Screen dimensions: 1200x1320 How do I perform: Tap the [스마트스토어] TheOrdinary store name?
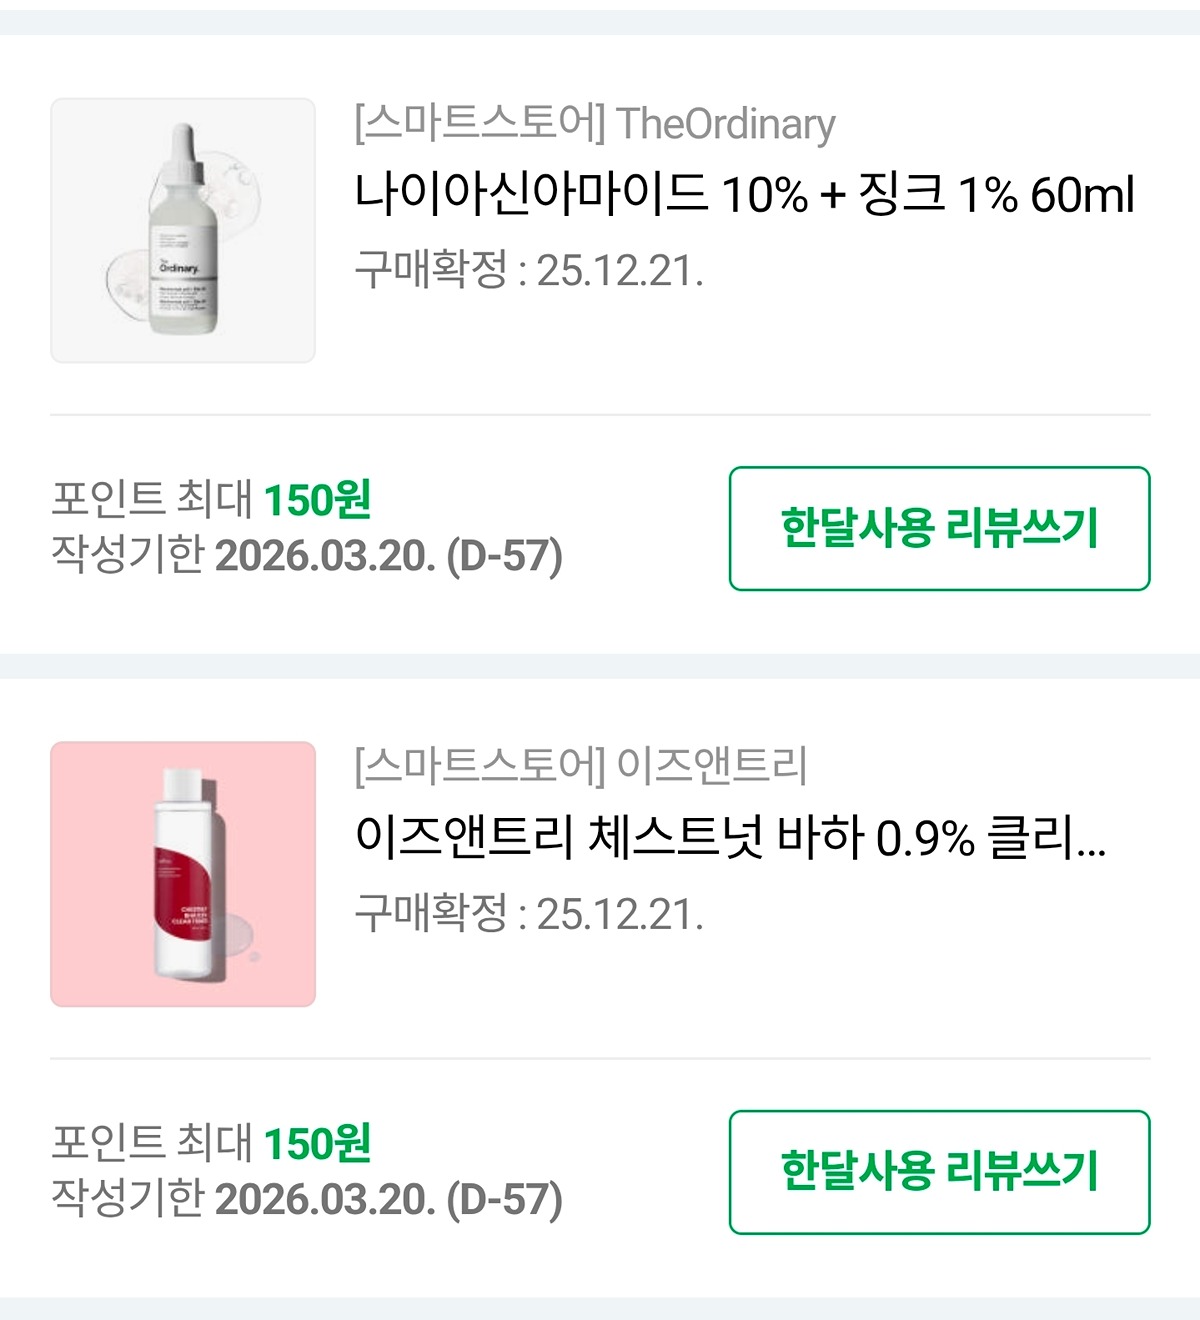594,124
